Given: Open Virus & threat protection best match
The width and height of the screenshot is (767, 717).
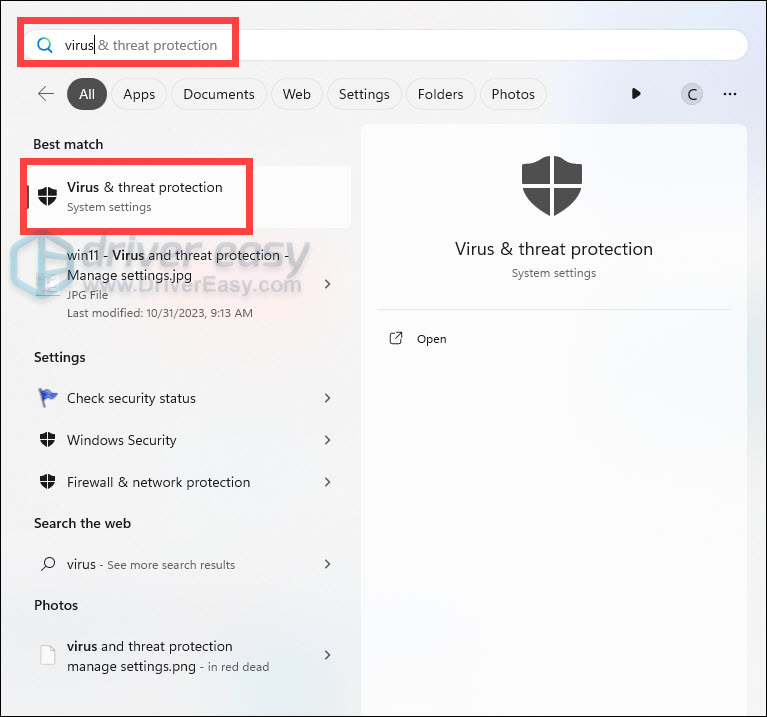Looking at the screenshot, I should pos(145,196).
